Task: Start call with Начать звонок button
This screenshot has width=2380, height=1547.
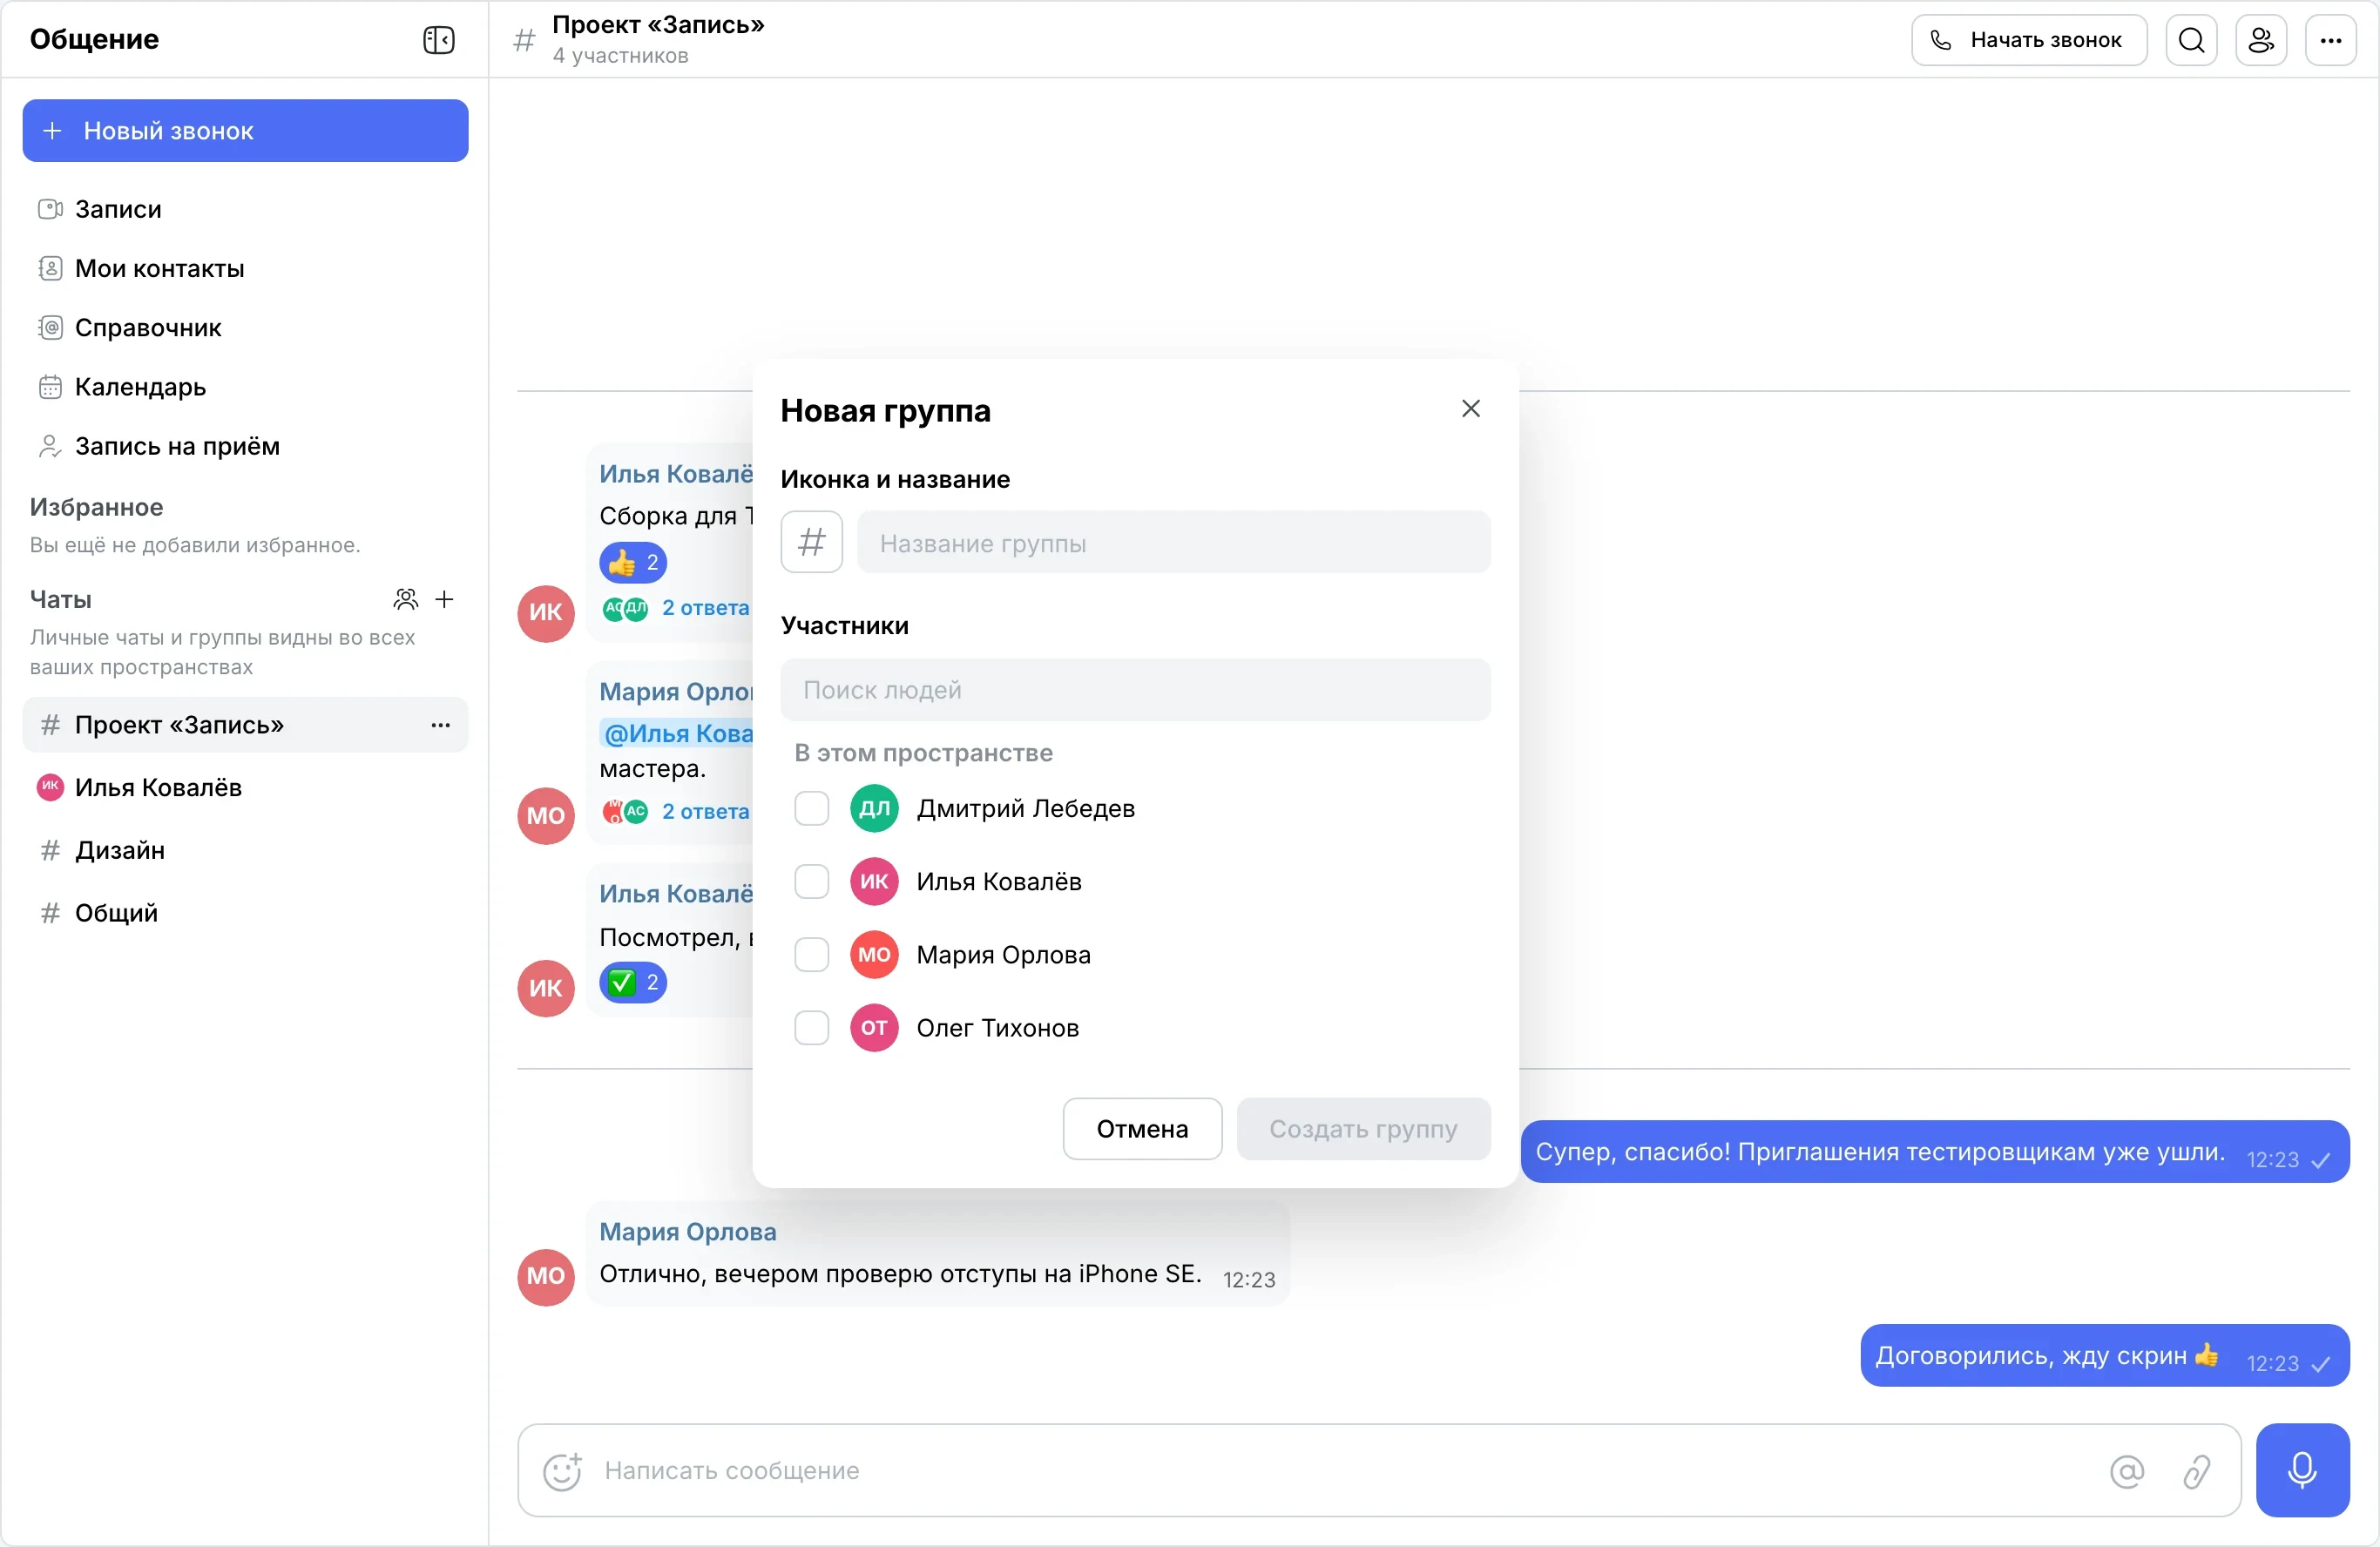Action: pyautogui.click(x=2029, y=40)
